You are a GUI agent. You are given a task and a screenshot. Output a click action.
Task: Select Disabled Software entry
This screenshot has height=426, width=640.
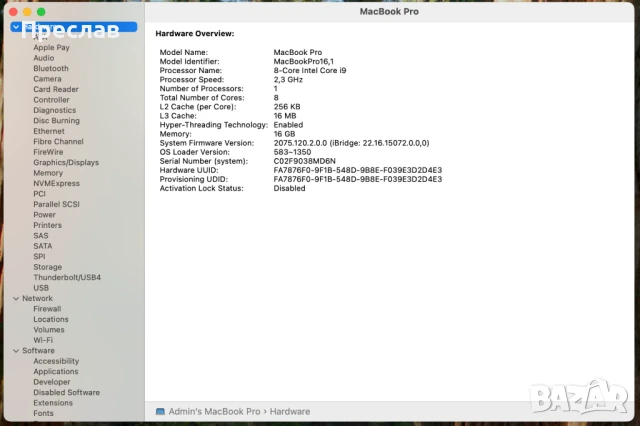point(67,393)
